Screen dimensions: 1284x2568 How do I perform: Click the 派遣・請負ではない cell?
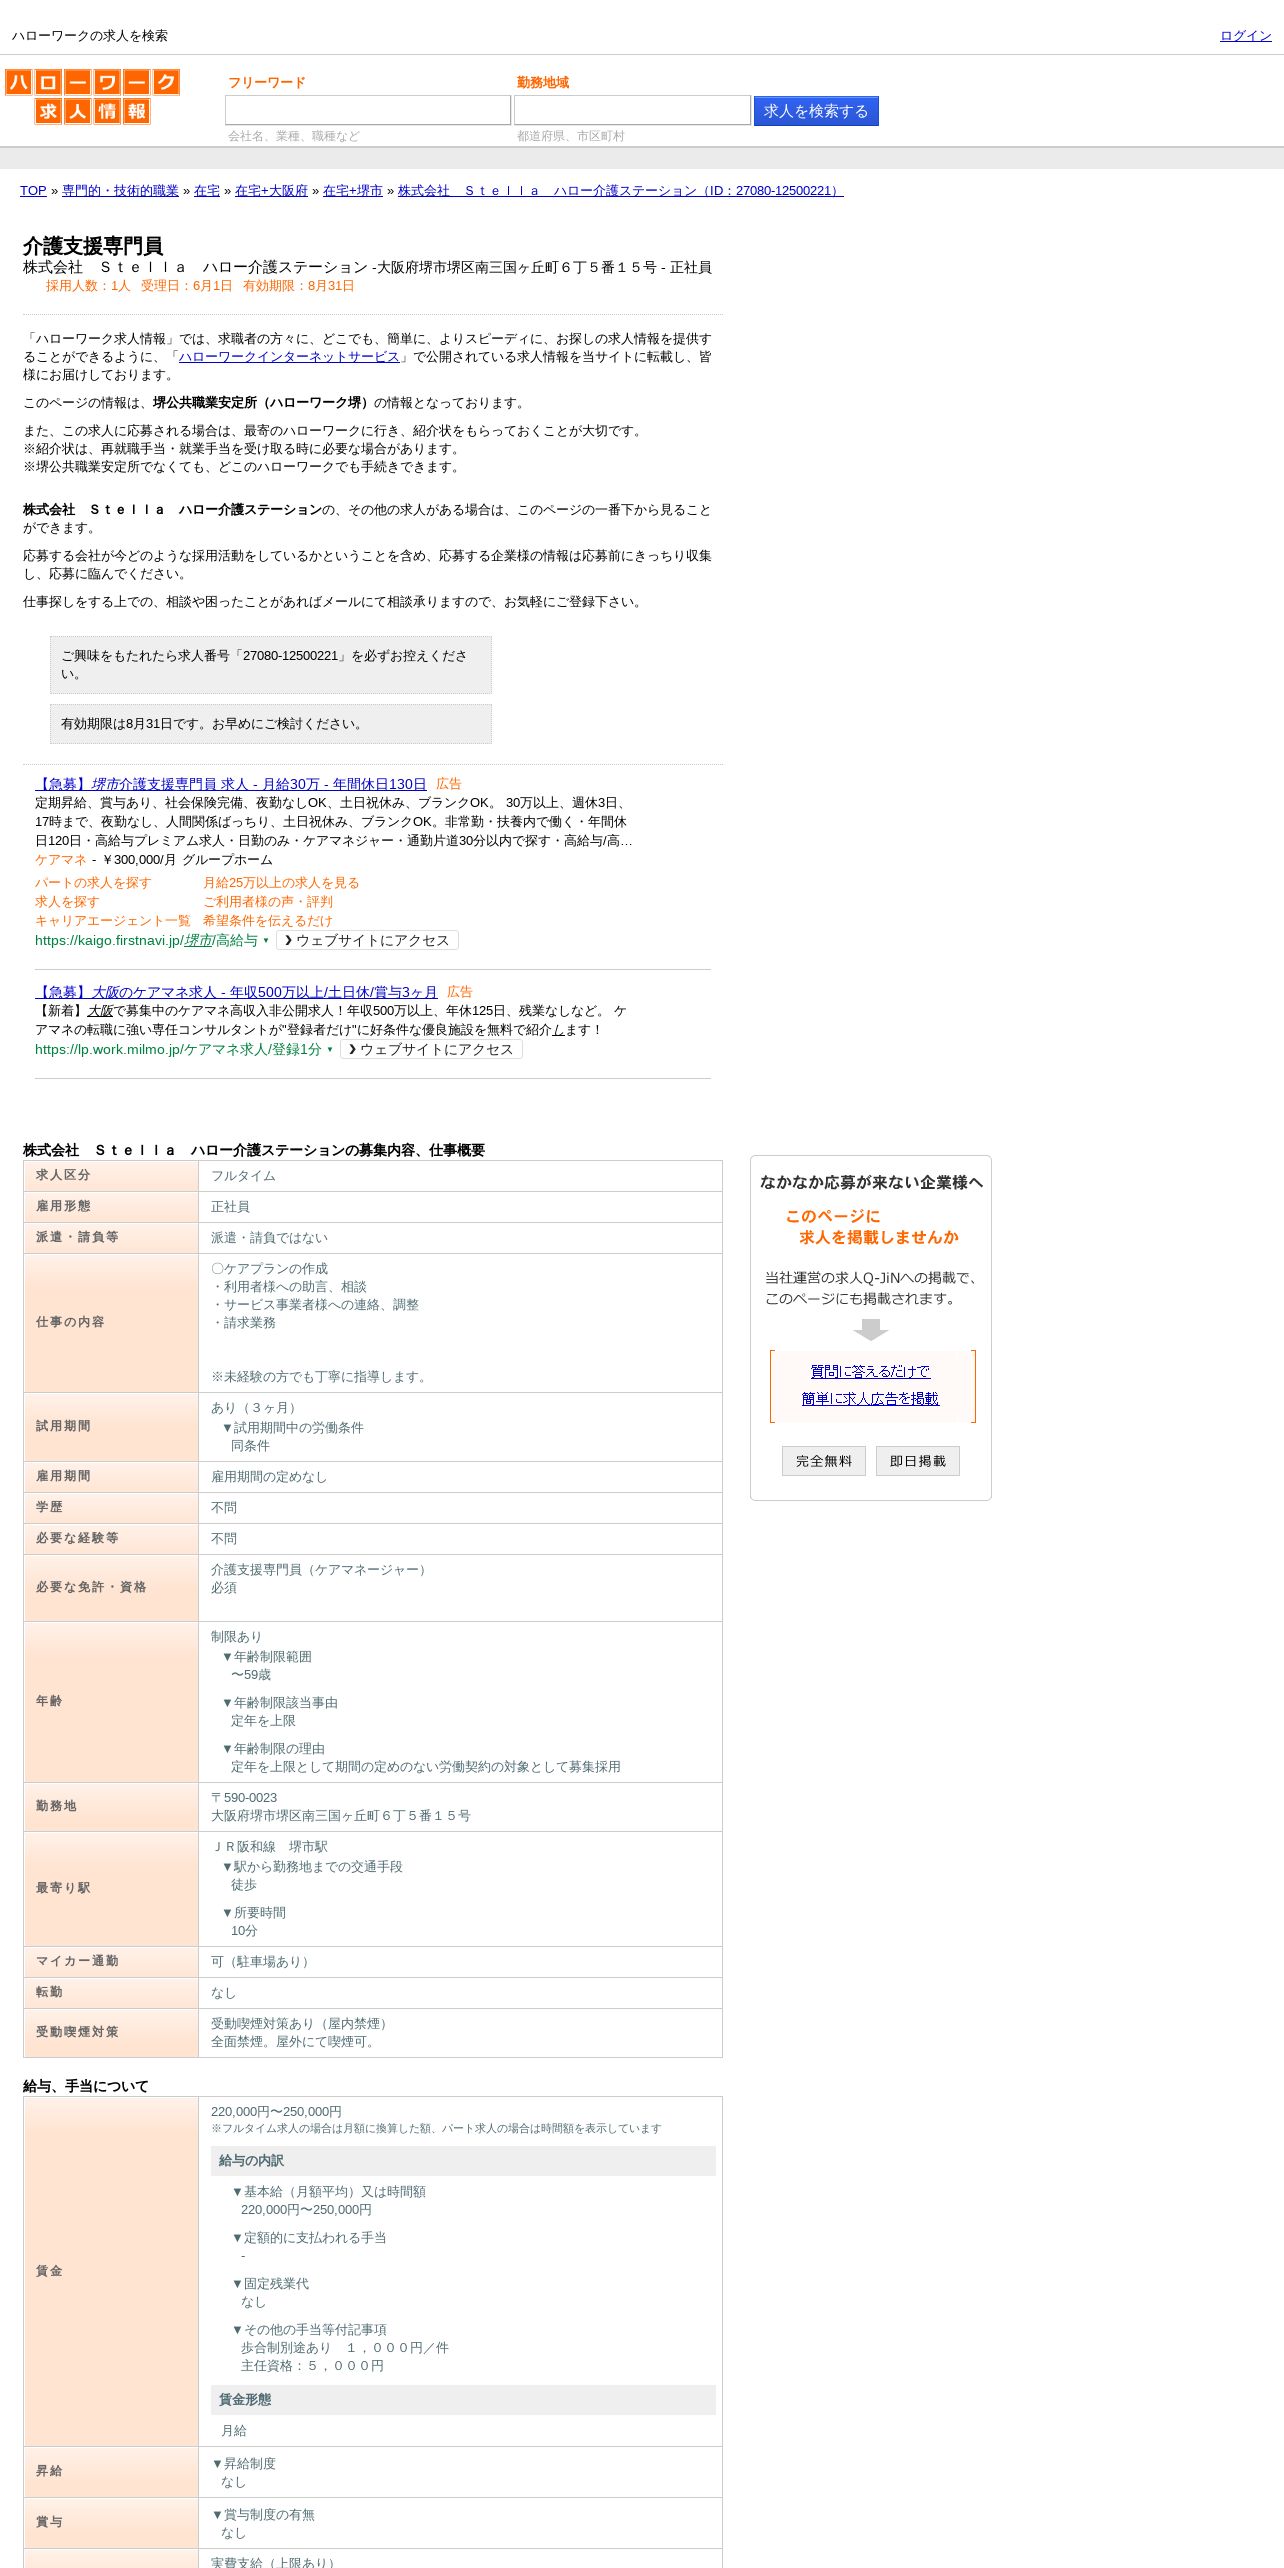point(460,1238)
